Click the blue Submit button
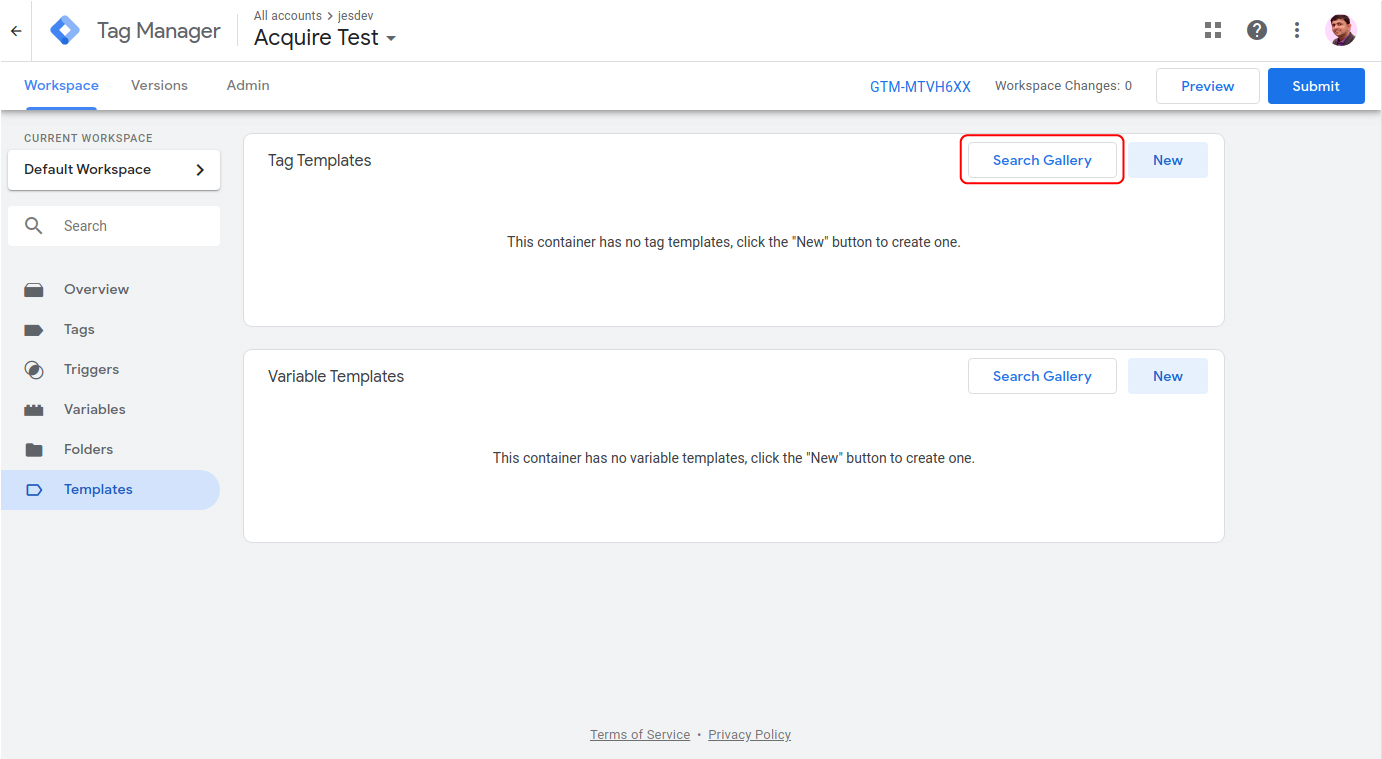The image size is (1382, 759). [x=1315, y=86]
